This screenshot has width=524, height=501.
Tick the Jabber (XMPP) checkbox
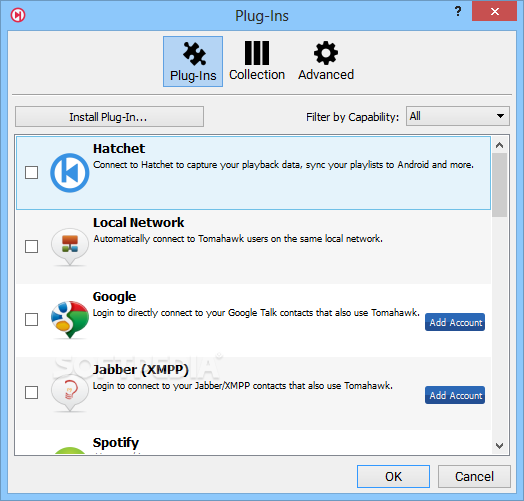[31, 392]
